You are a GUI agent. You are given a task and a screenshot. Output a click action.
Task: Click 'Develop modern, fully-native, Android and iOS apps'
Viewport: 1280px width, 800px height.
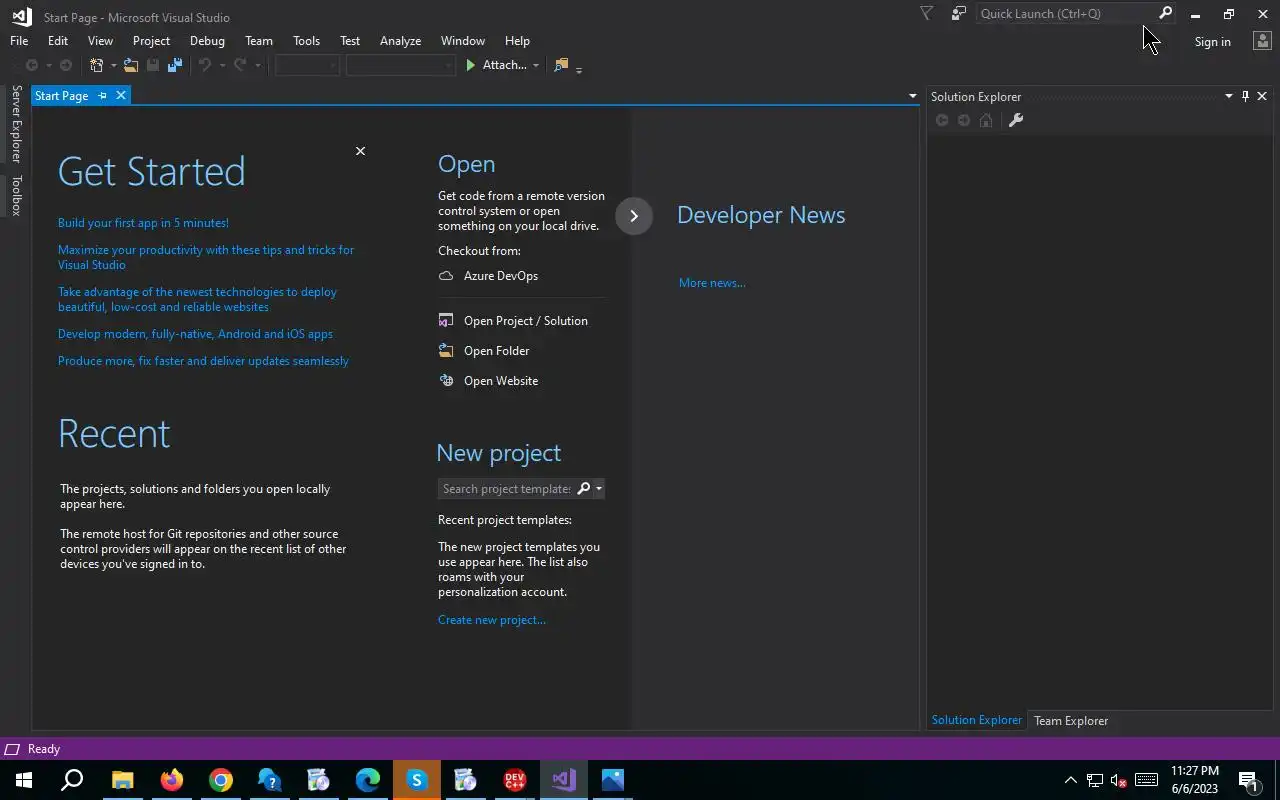[x=195, y=334]
